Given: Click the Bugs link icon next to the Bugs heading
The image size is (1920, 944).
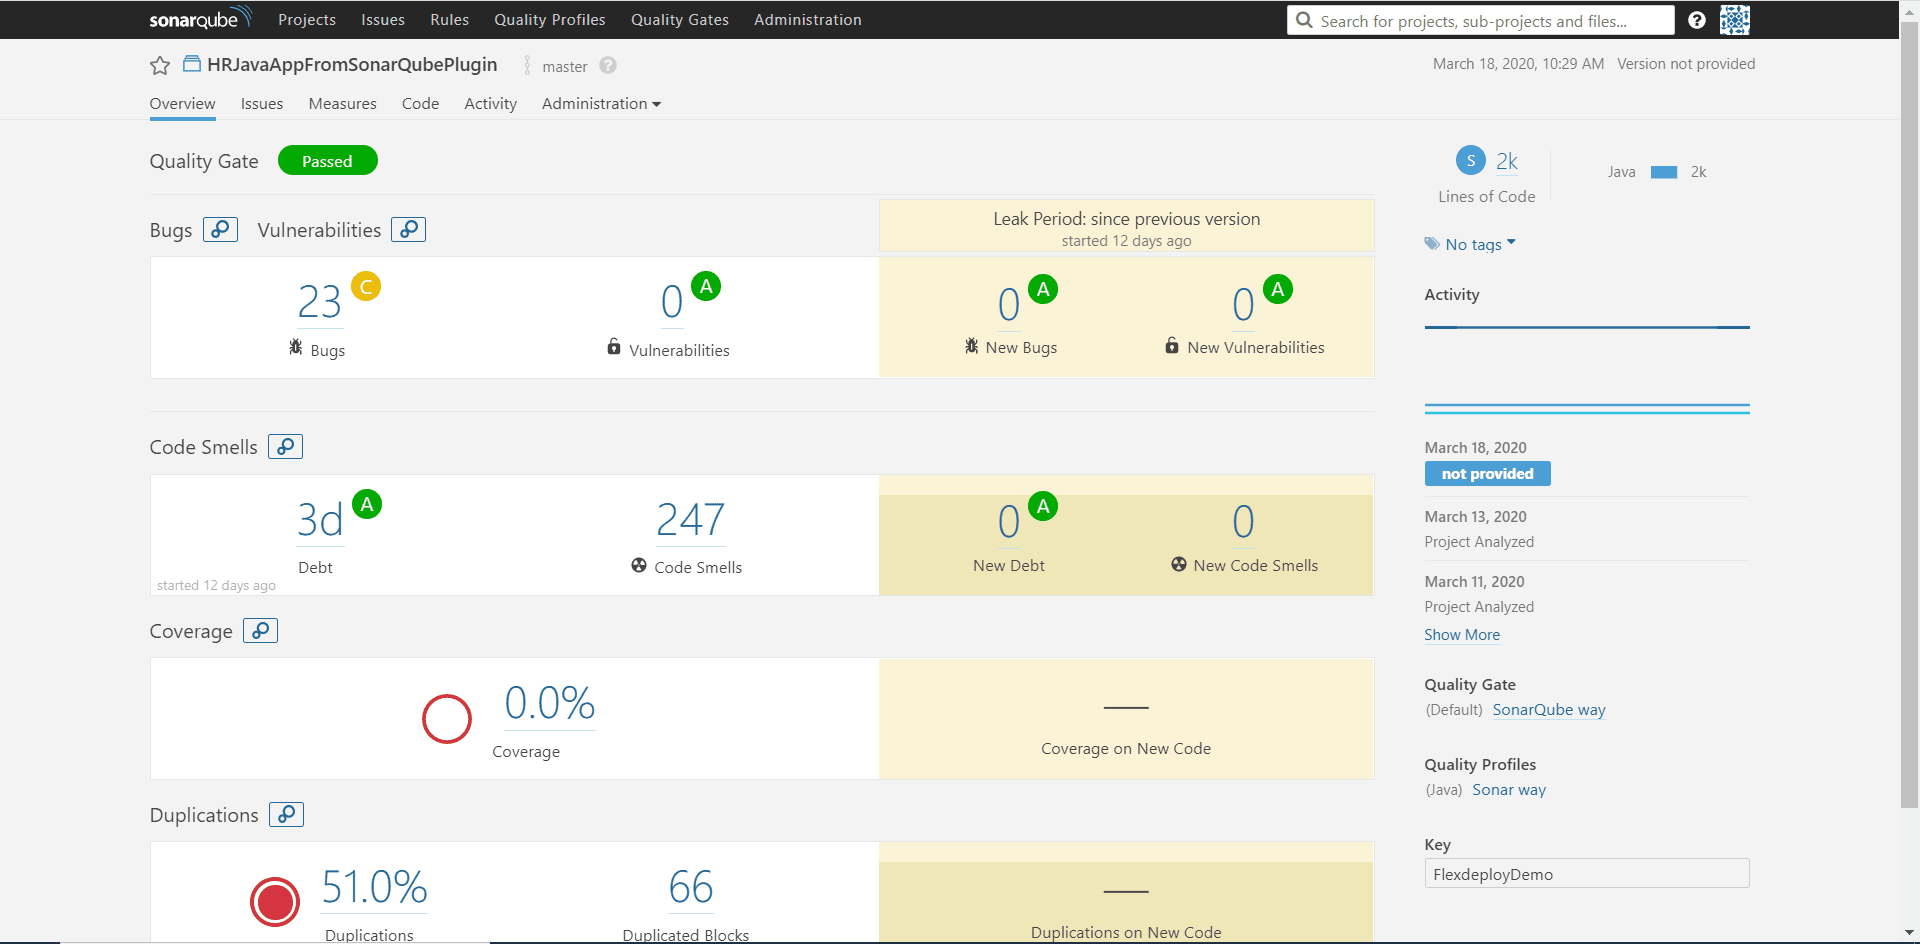Looking at the screenshot, I should click(220, 229).
